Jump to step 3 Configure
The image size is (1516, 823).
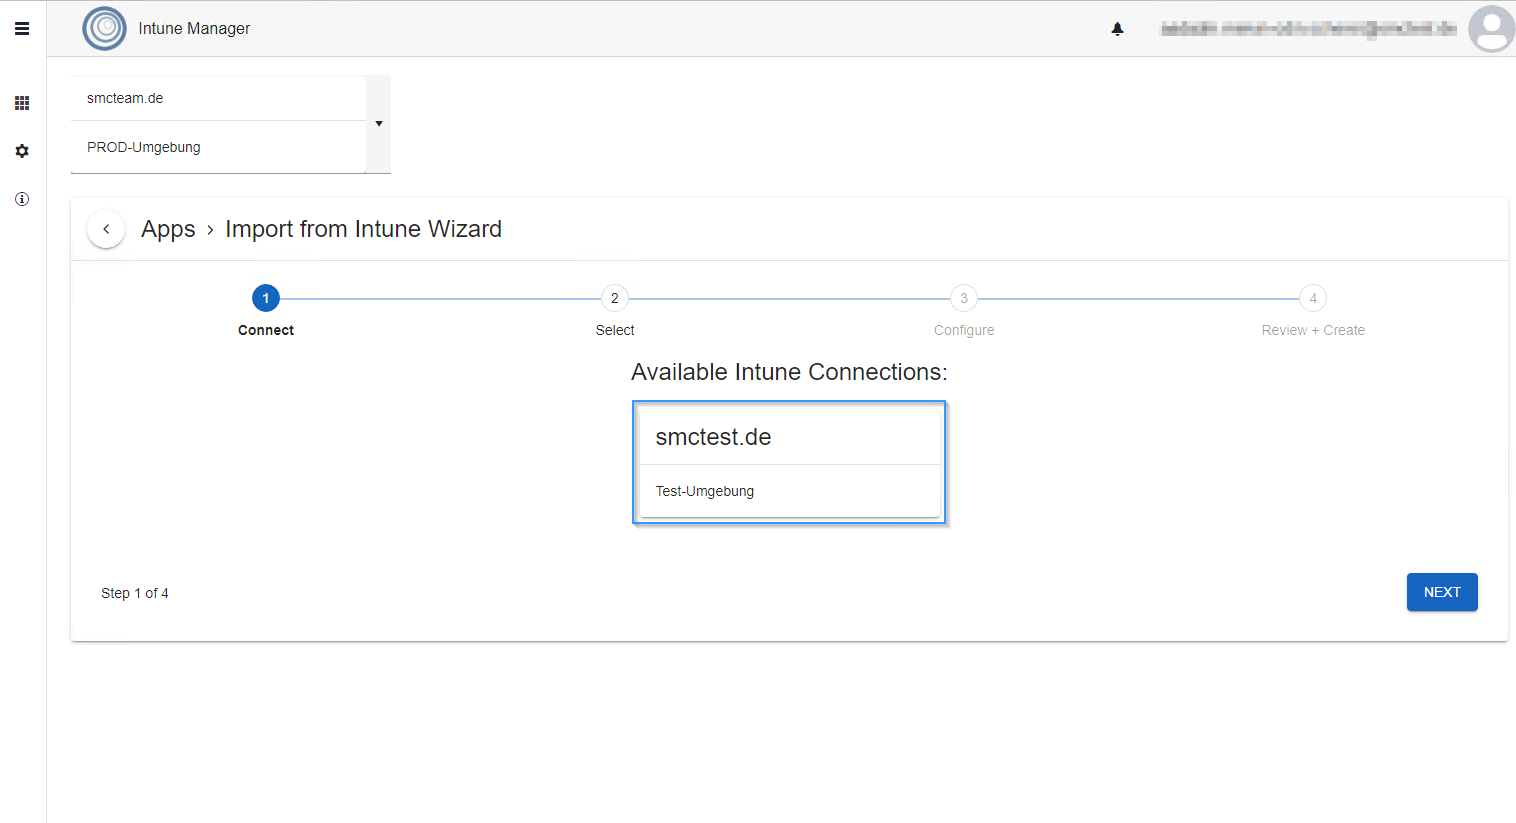point(964,298)
